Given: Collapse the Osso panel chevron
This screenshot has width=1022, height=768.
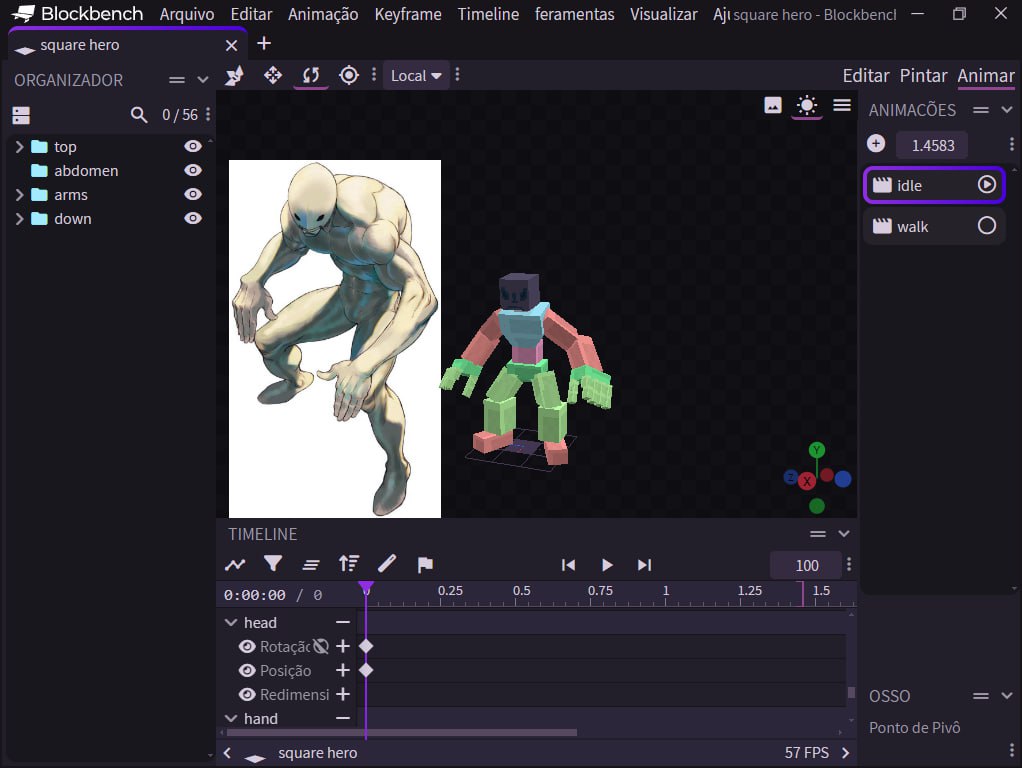Looking at the screenshot, I should coord(1007,696).
